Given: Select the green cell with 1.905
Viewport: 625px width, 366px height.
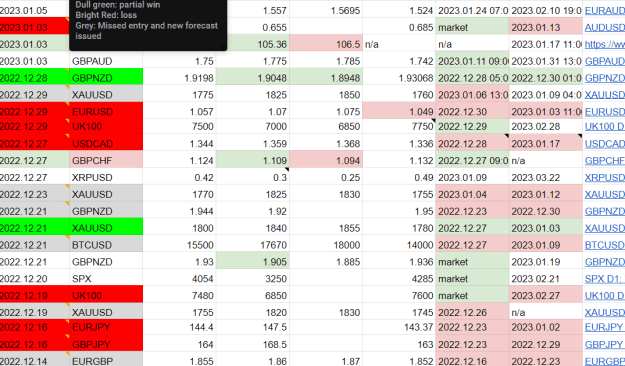Looking at the screenshot, I should click(252, 261).
